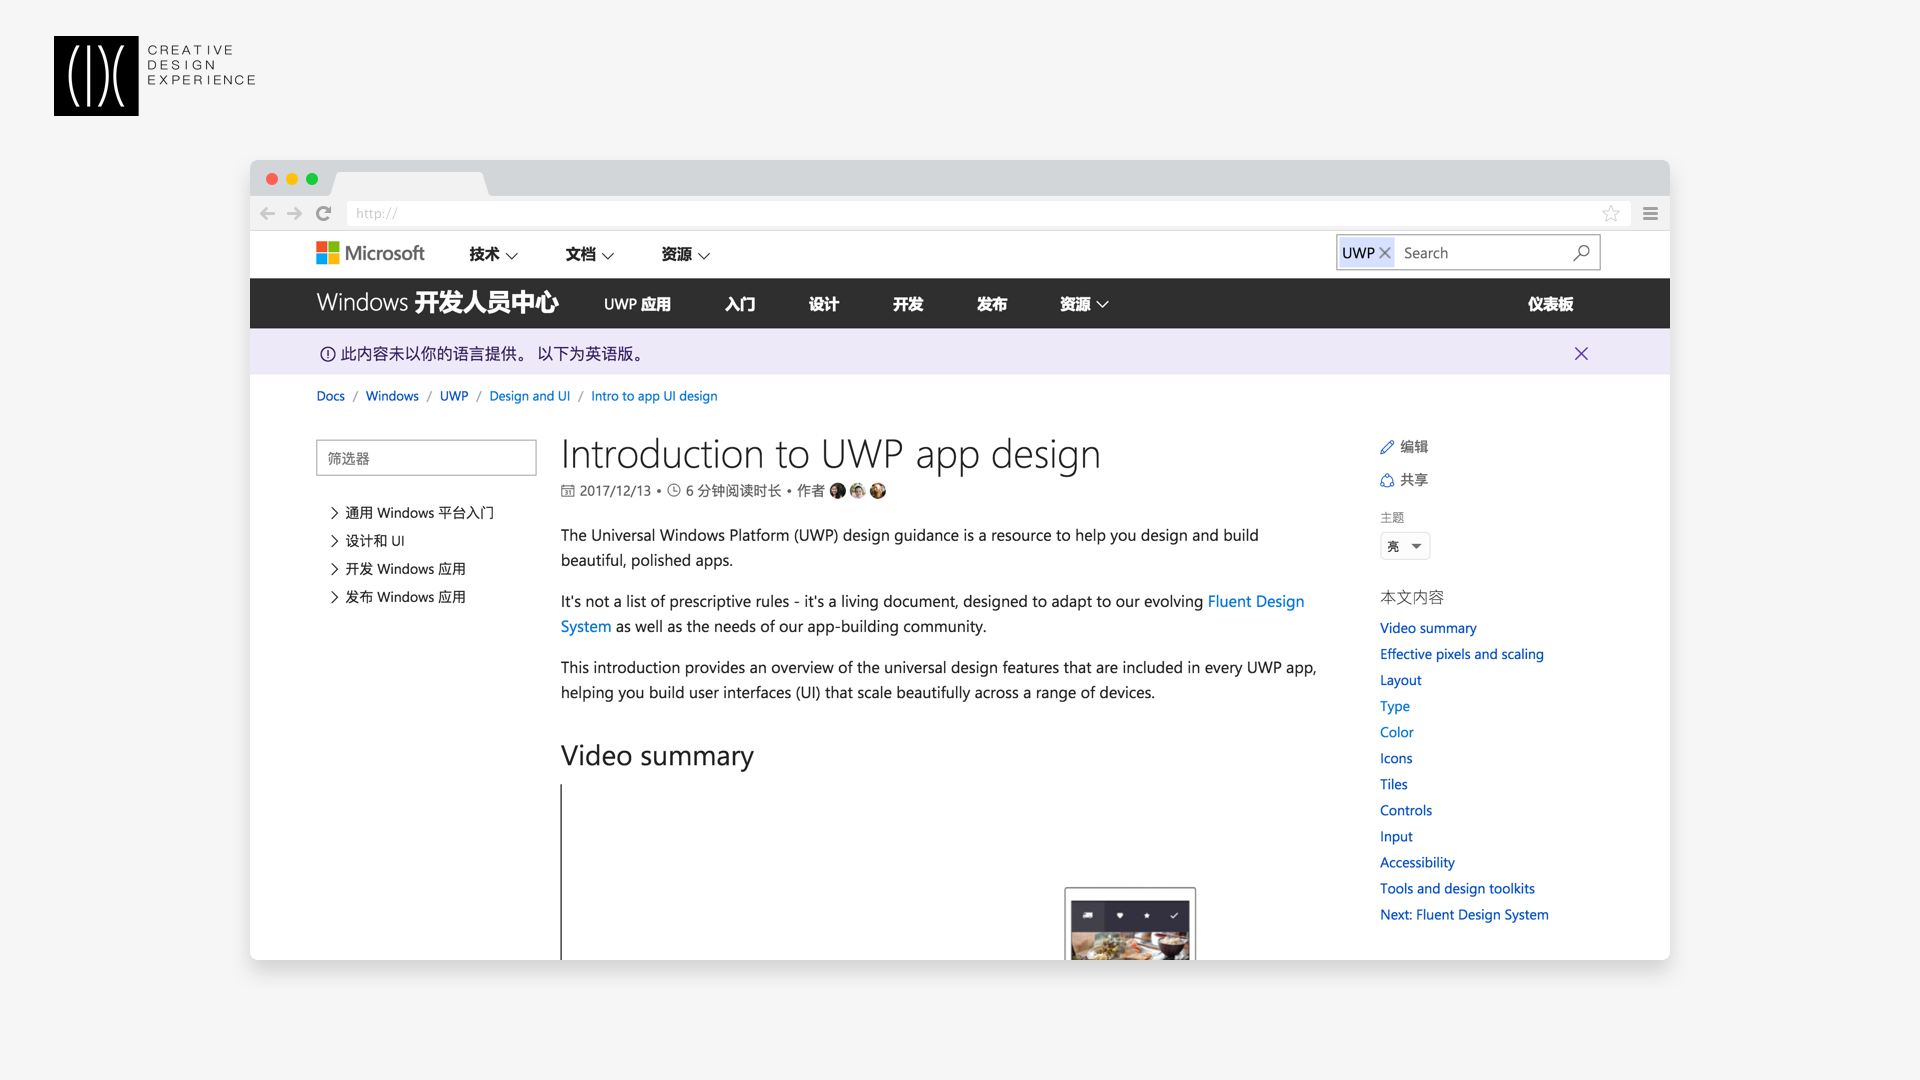Open the theme selector dropdown
The width and height of the screenshot is (1920, 1080).
1405,546
